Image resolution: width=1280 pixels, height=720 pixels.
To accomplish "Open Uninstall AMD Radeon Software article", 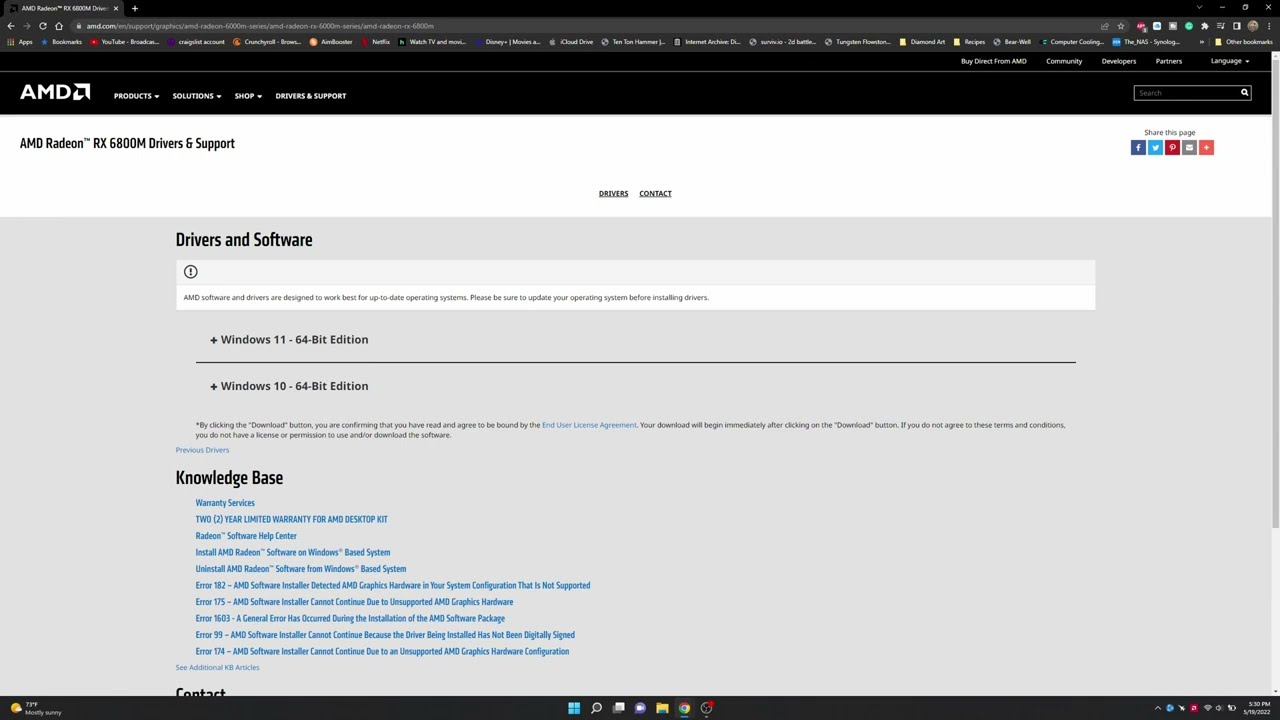I will 301,569.
